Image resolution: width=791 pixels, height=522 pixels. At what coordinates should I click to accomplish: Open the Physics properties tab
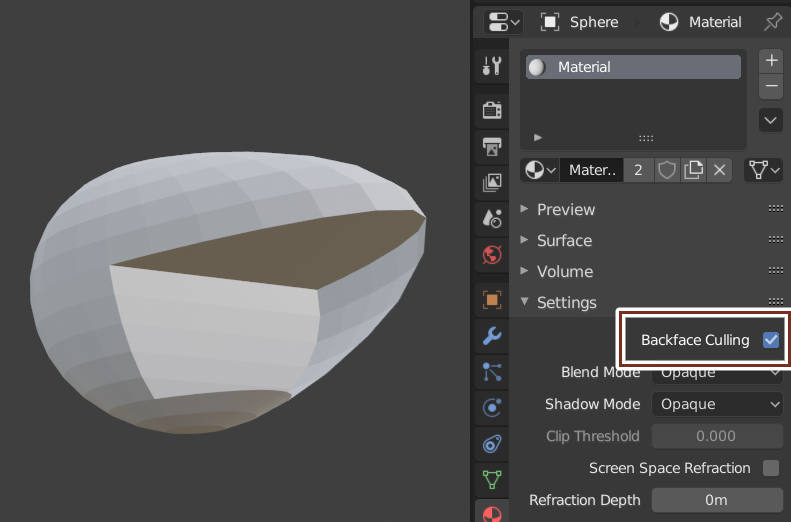pos(492,408)
